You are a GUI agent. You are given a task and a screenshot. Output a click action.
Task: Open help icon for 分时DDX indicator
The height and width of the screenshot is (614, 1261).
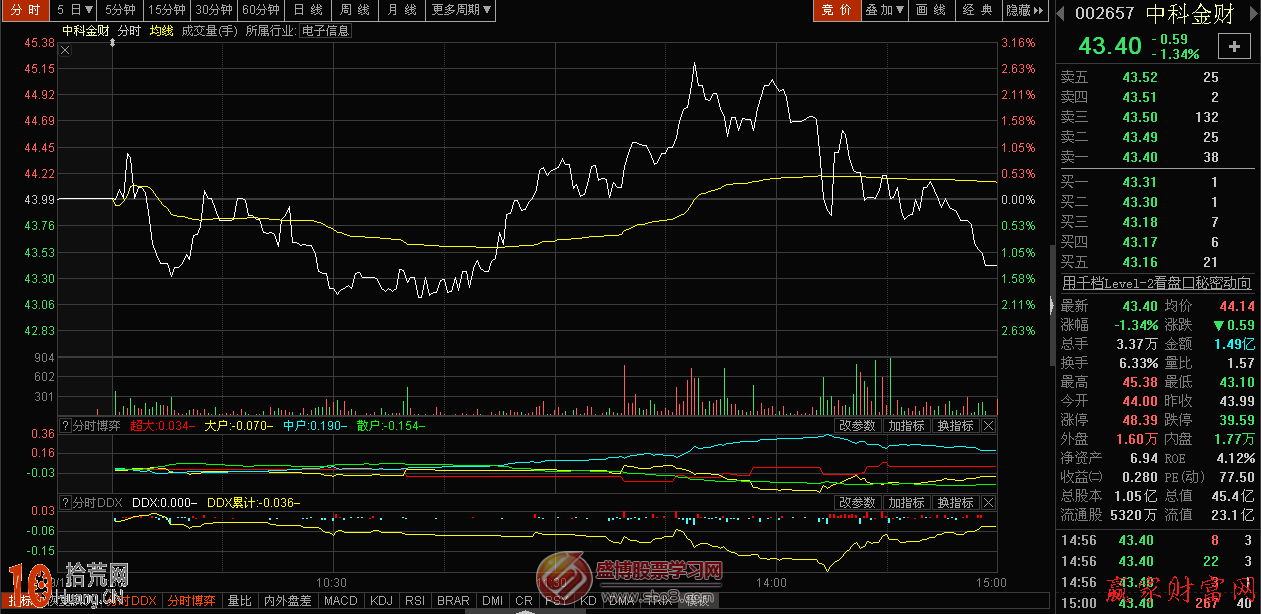(65, 502)
